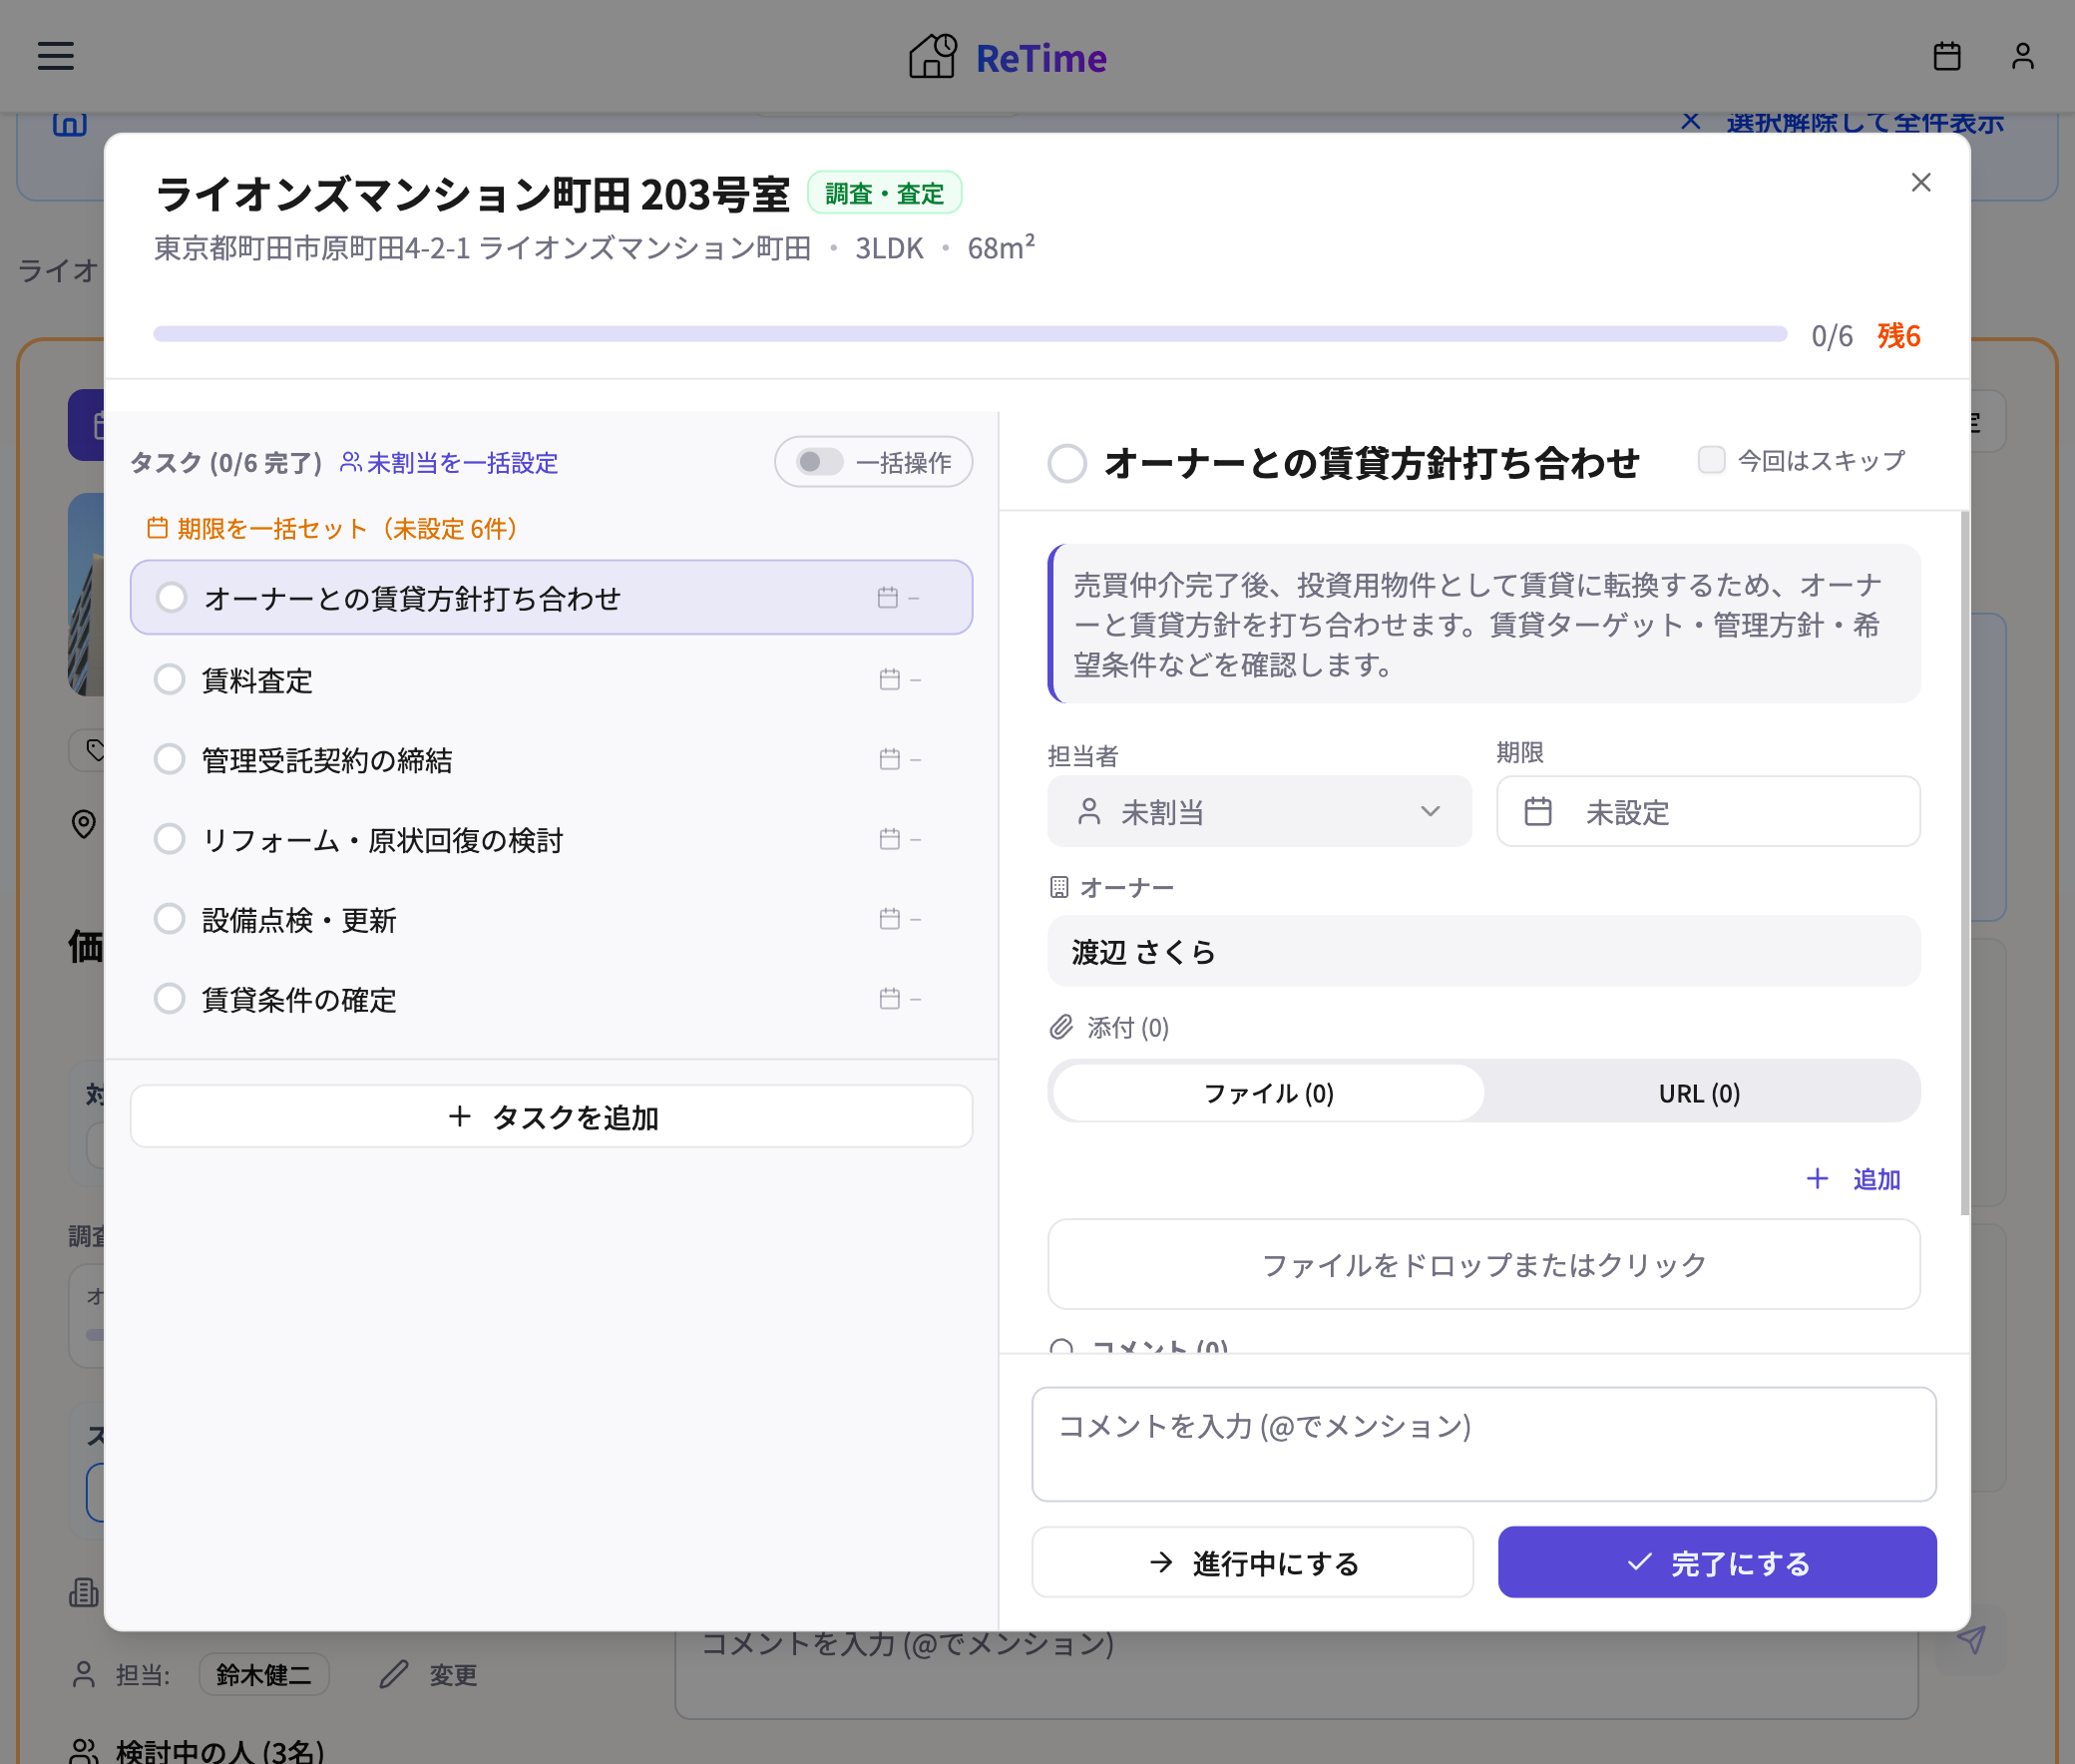Click calendar icon on リフォーム・原状回復の検討 row

tap(889, 839)
